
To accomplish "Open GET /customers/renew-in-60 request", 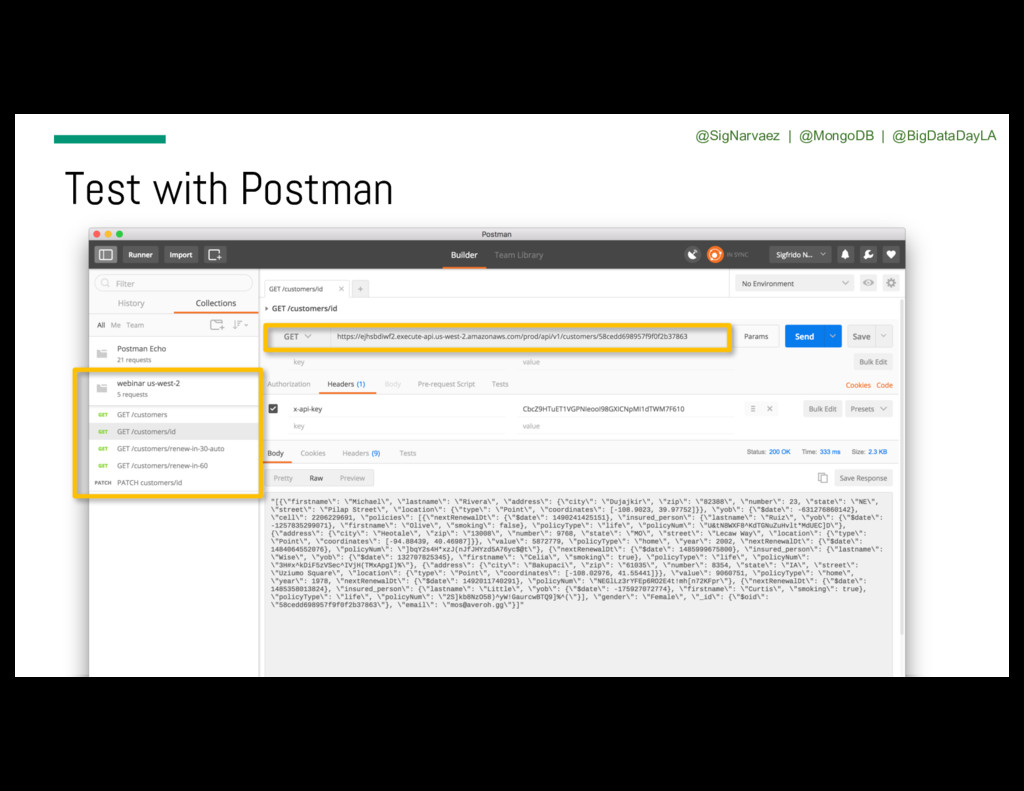I will 174,466.
